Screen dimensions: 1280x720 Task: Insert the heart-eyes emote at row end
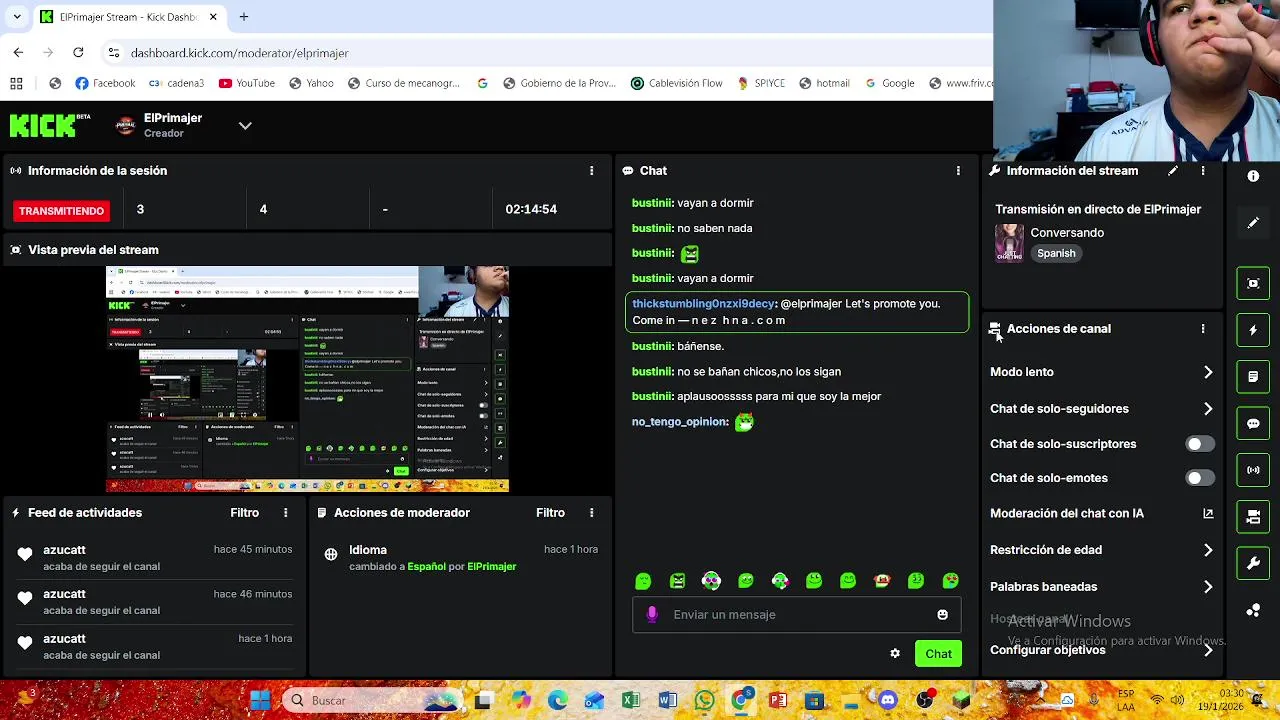[950, 581]
